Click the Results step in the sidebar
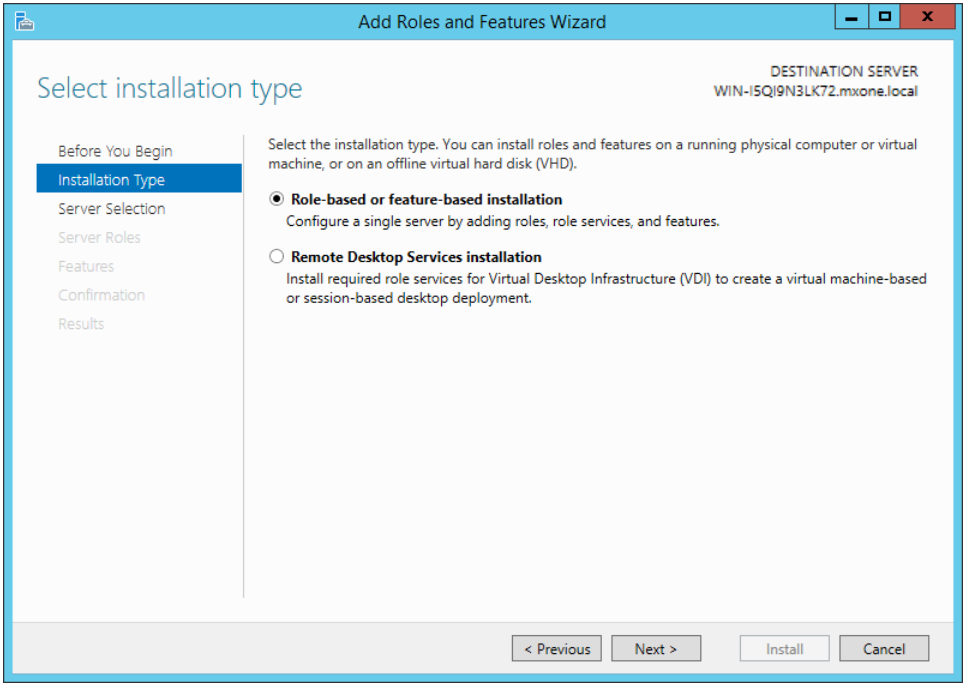The image size is (966, 685). (81, 324)
